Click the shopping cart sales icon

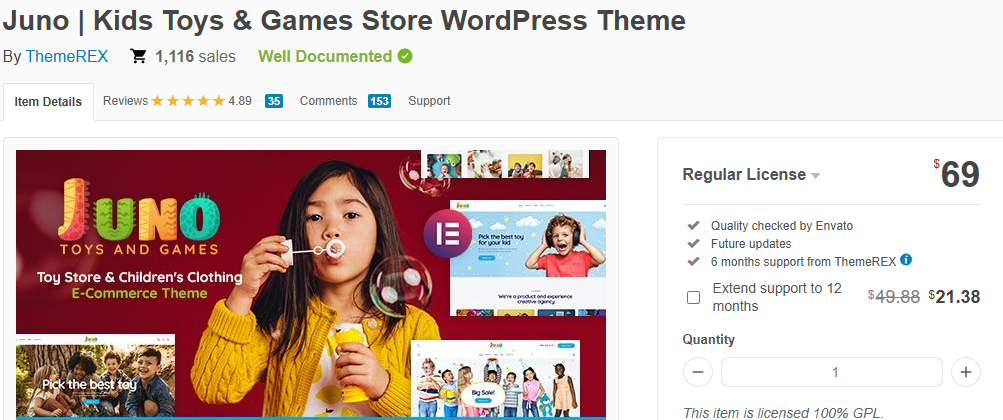(x=138, y=56)
